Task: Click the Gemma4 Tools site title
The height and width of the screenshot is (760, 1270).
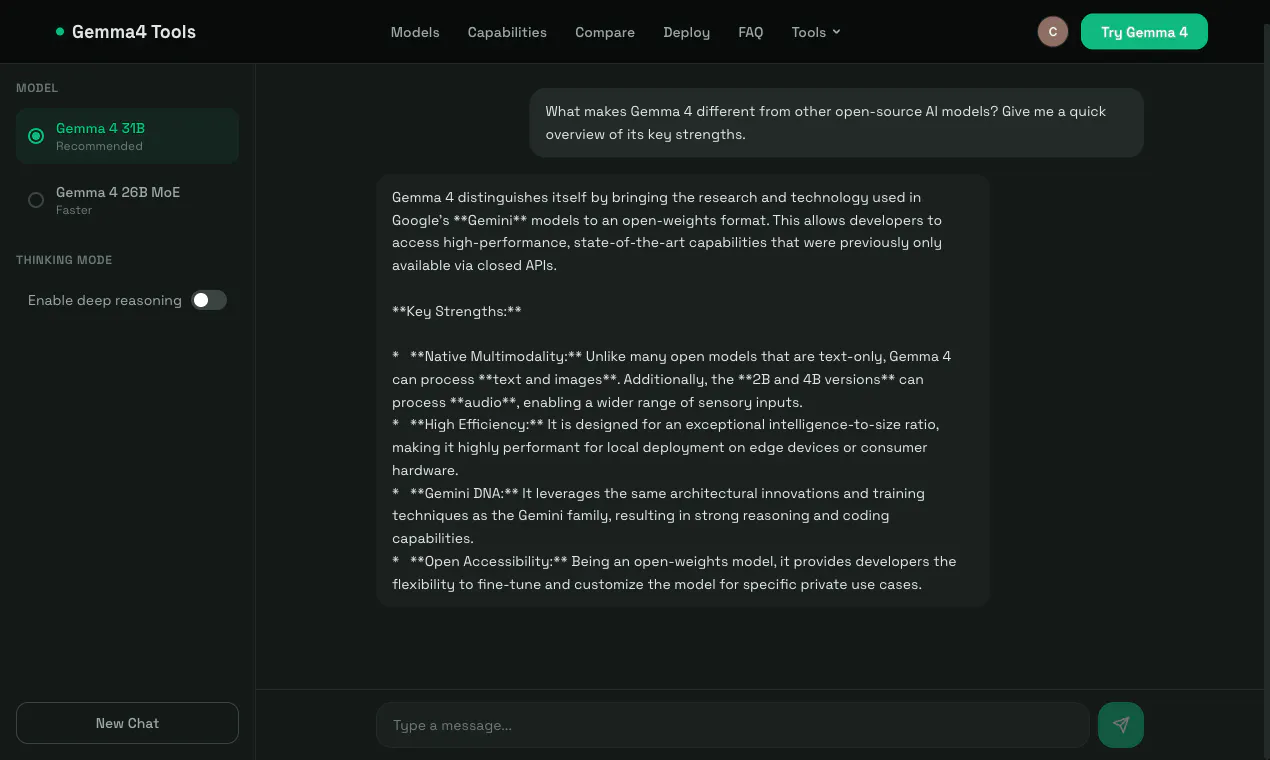Action: click(134, 32)
